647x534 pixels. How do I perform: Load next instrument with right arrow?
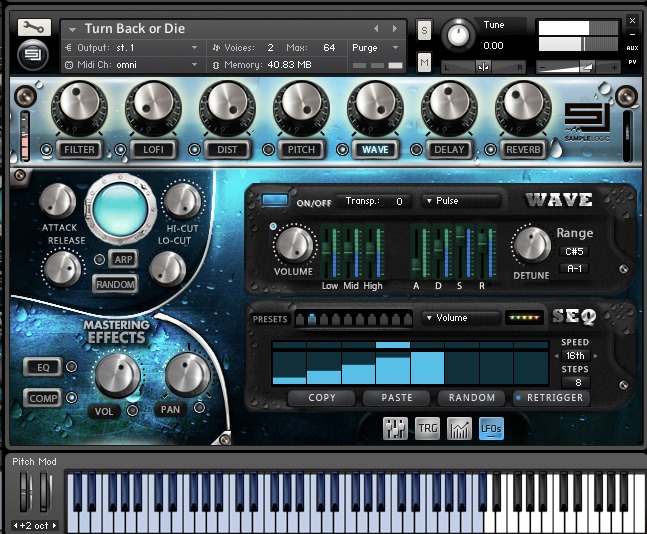397,28
